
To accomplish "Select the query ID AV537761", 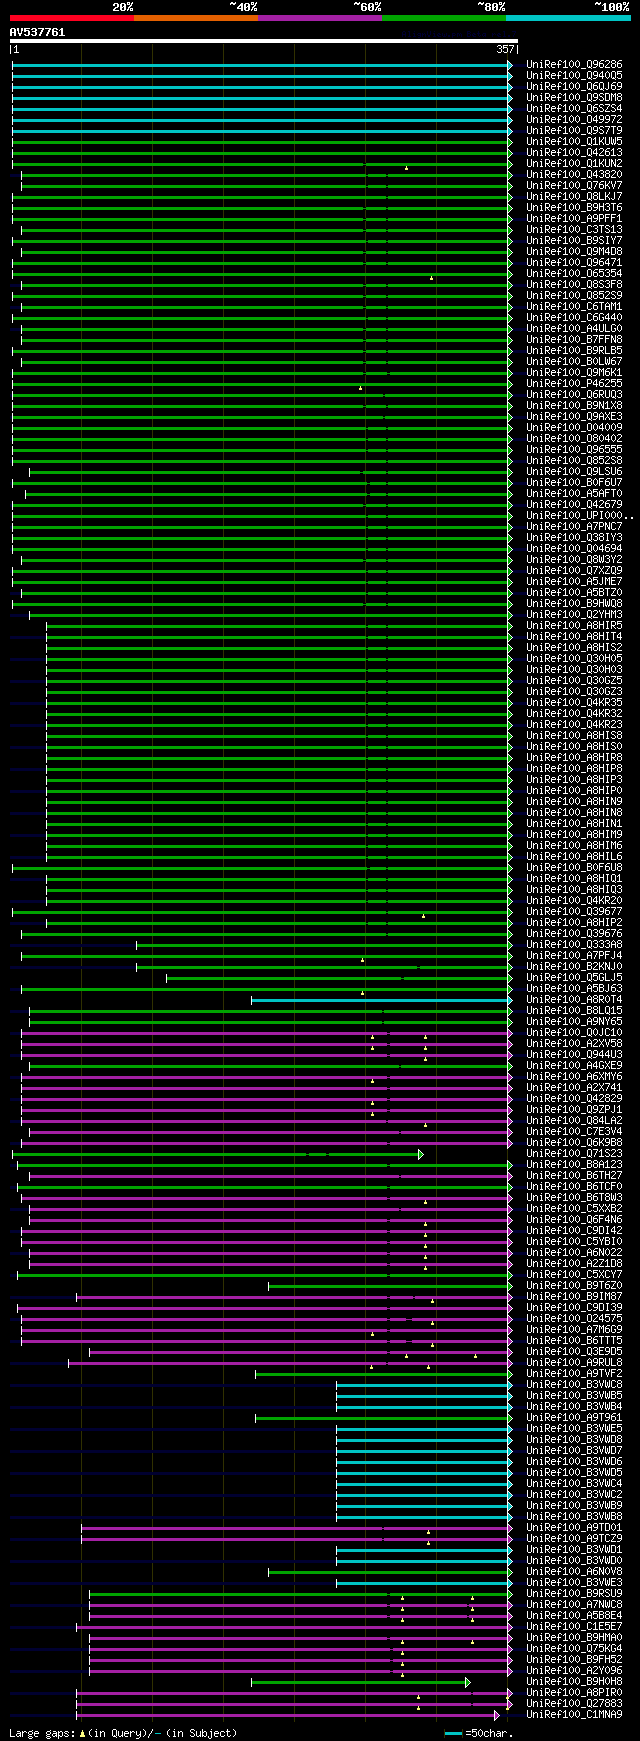I will click(37, 32).
